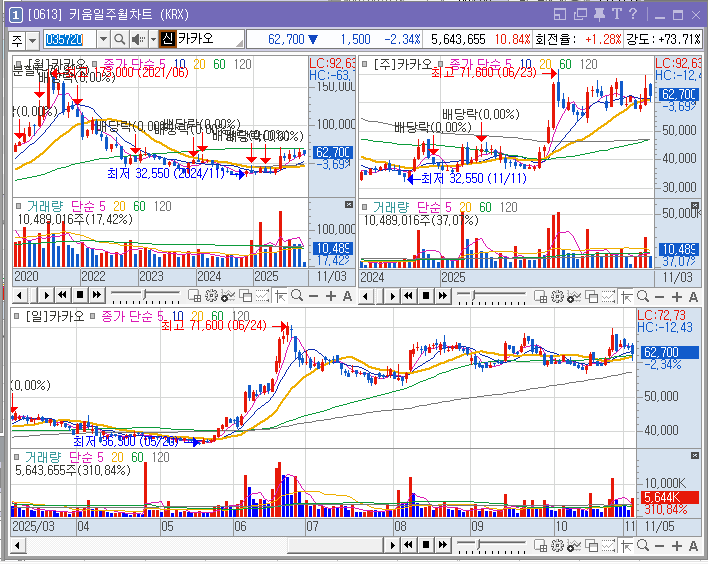
Task: Click the daily chart zoom slider
Action: 491,546
